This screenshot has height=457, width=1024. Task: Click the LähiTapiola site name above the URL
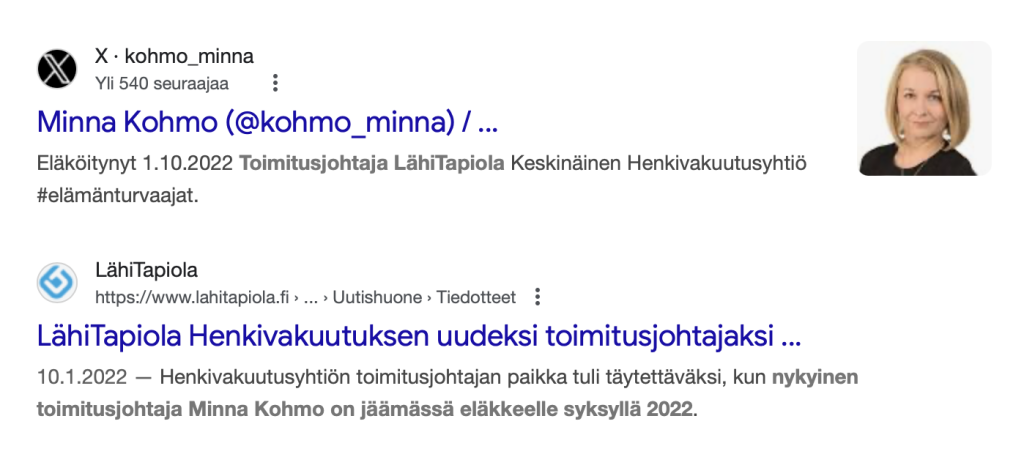point(146,270)
